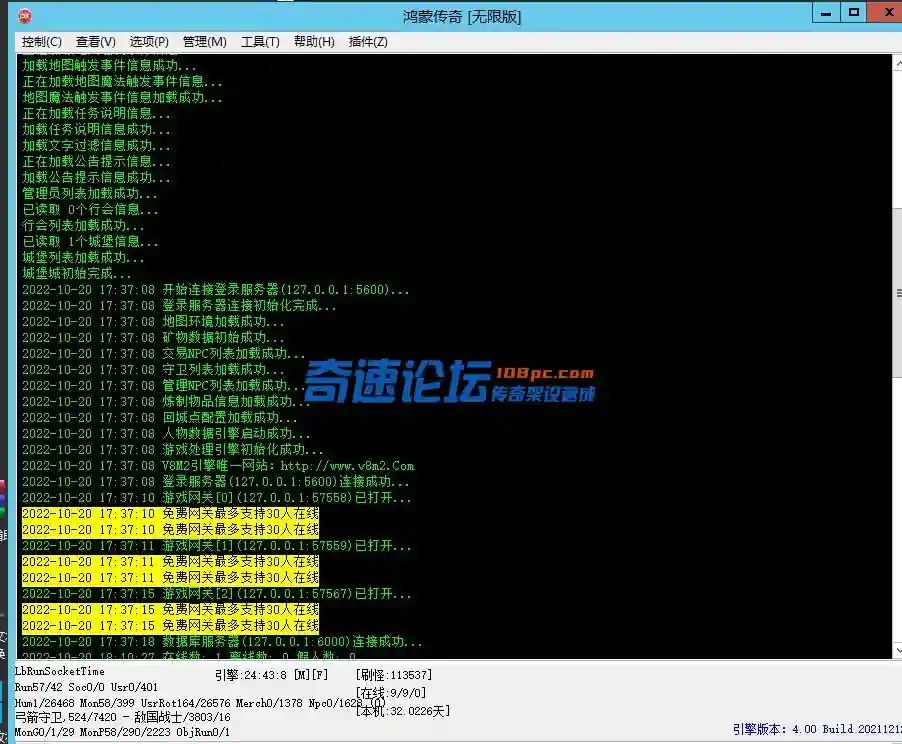The image size is (902, 744).
Task: Select log line 加载文字过滤信息成功
Action: coord(96,146)
